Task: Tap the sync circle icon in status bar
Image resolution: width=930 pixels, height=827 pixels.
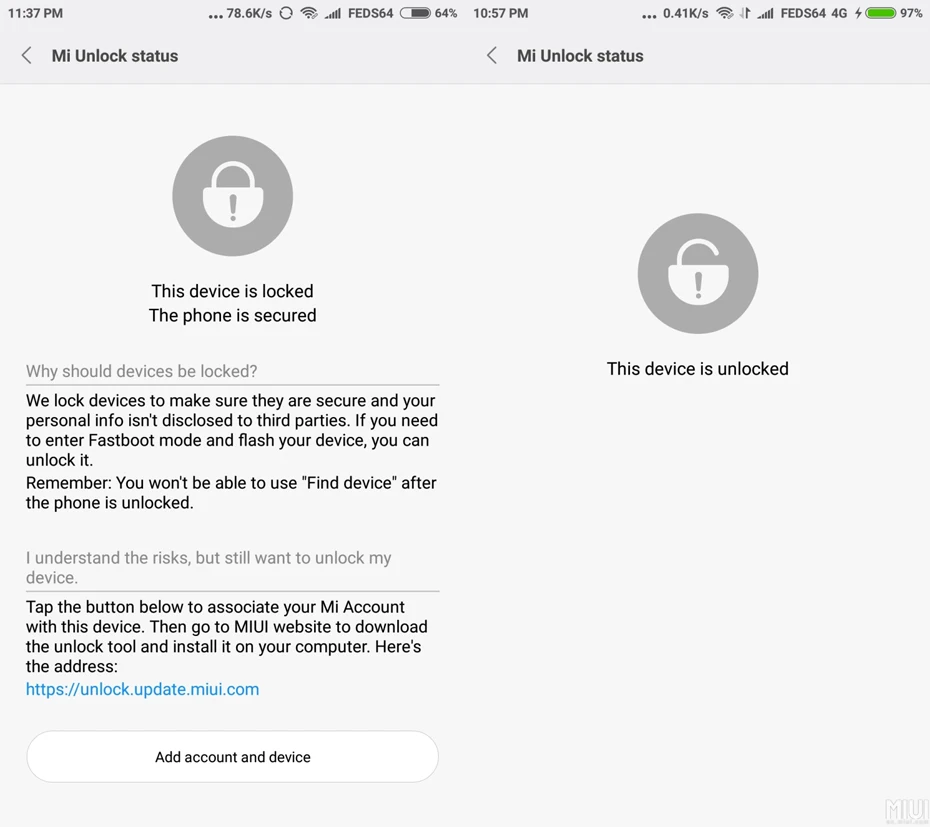Action: tap(286, 13)
